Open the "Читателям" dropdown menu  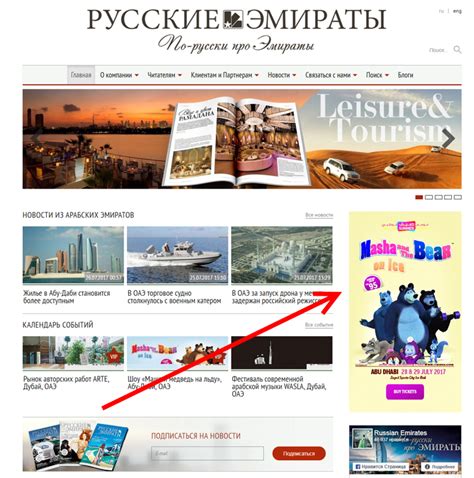[164, 75]
